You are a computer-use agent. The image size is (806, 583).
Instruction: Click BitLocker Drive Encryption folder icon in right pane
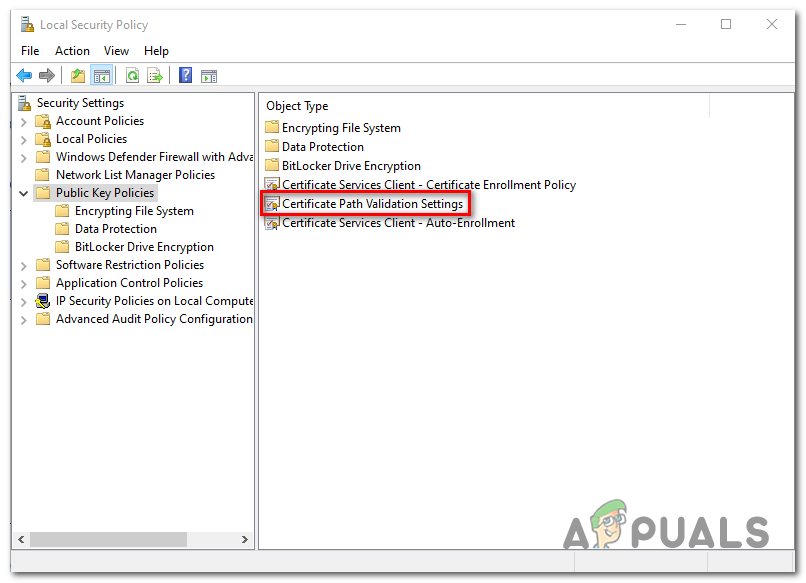point(272,166)
